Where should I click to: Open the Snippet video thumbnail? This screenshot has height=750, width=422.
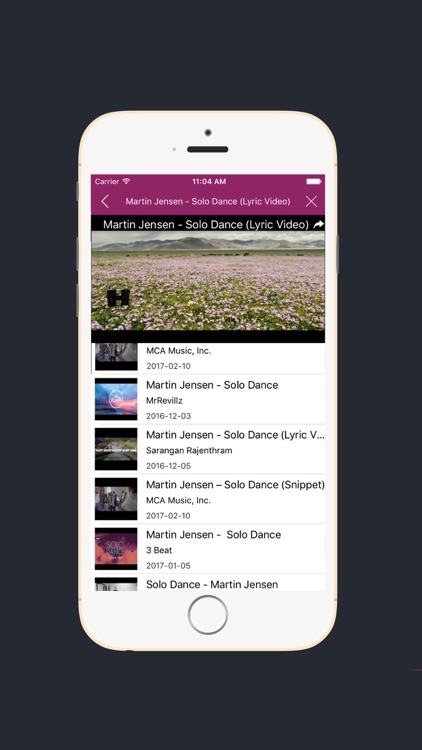pyautogui.click(x=116, y=499)
